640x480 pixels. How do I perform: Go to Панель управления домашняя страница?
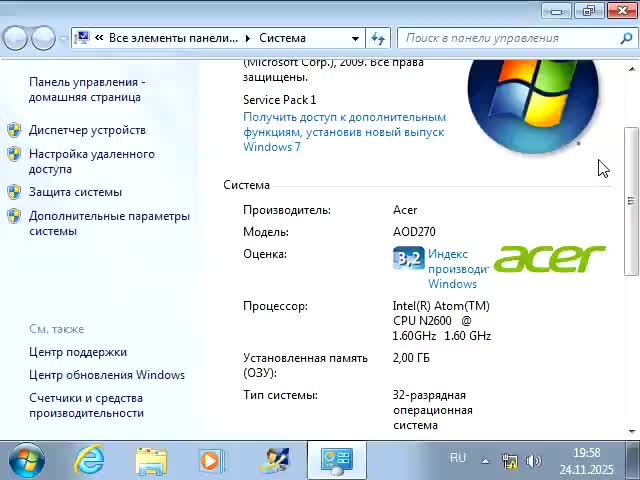(x=86, y=90)
